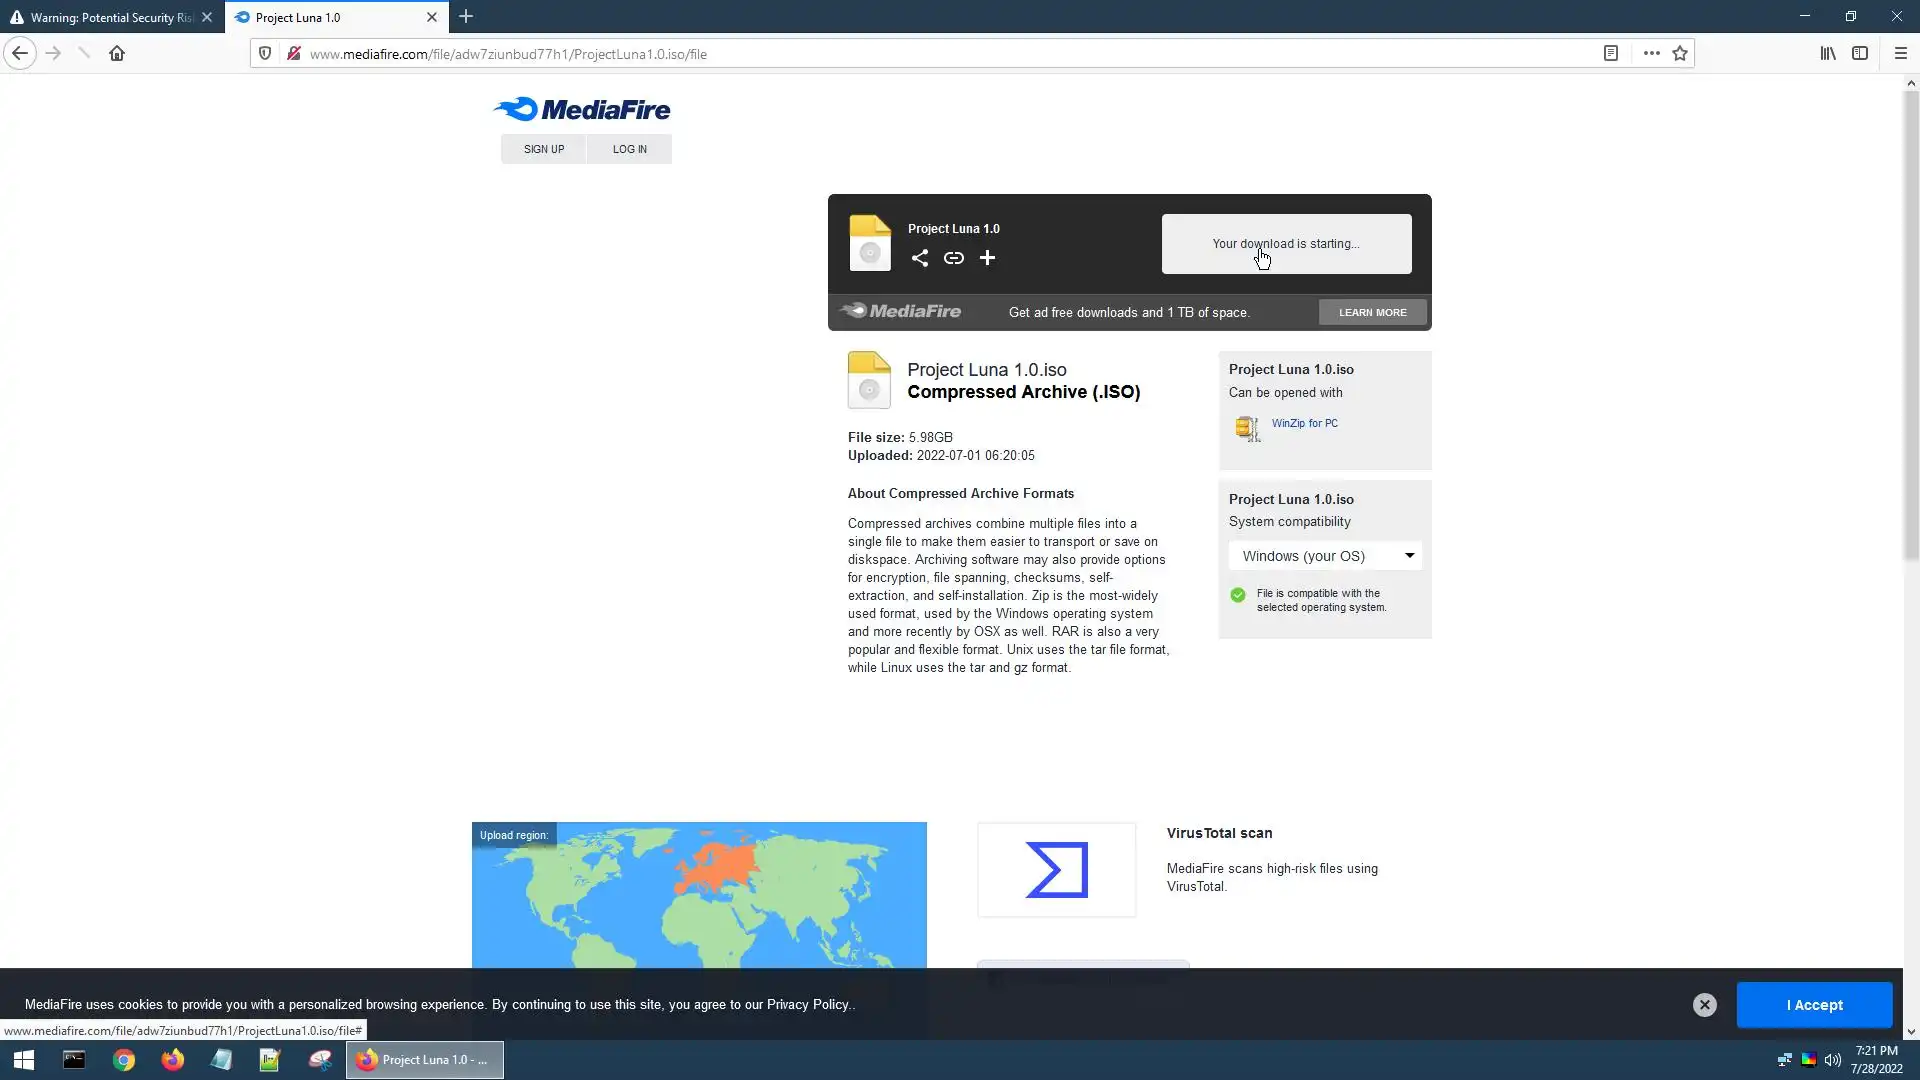Click the share icon under Project Luna

tap(919, 258)
